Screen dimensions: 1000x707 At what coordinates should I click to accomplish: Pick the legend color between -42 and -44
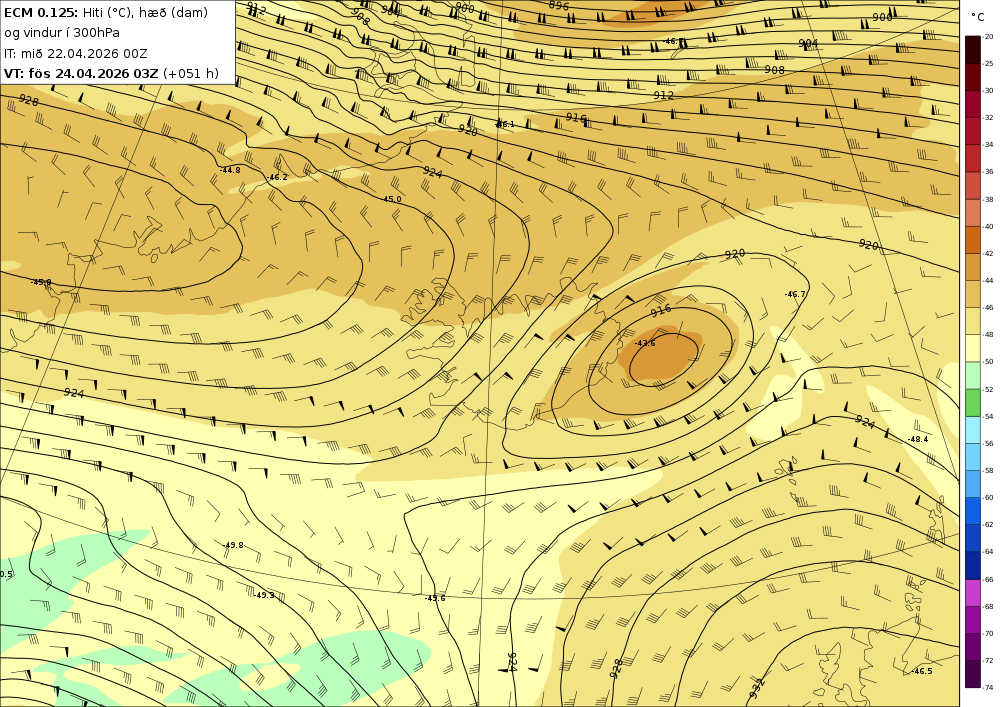[x=973, y=266]
